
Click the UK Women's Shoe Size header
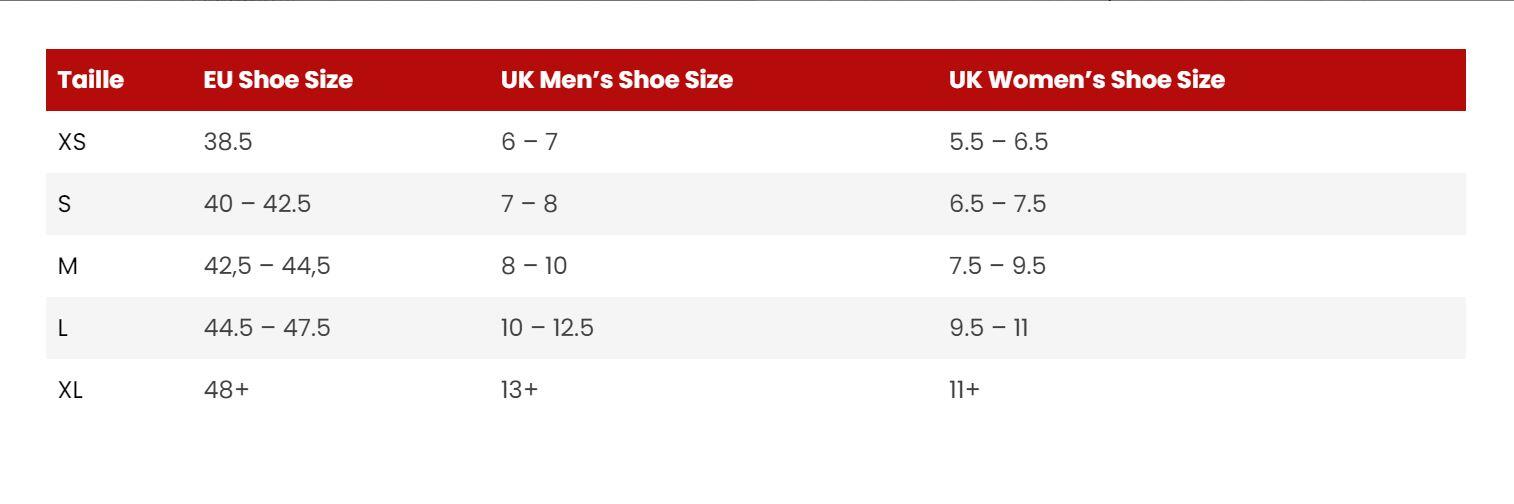tap(1087, 80)
